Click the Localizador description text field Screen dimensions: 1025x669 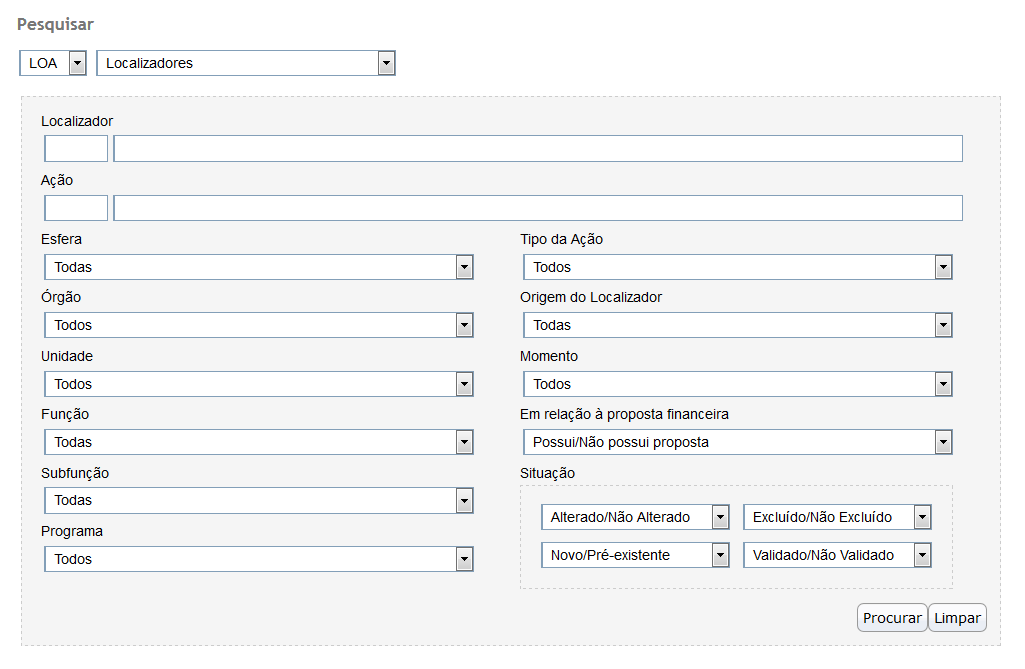[537, 149]
